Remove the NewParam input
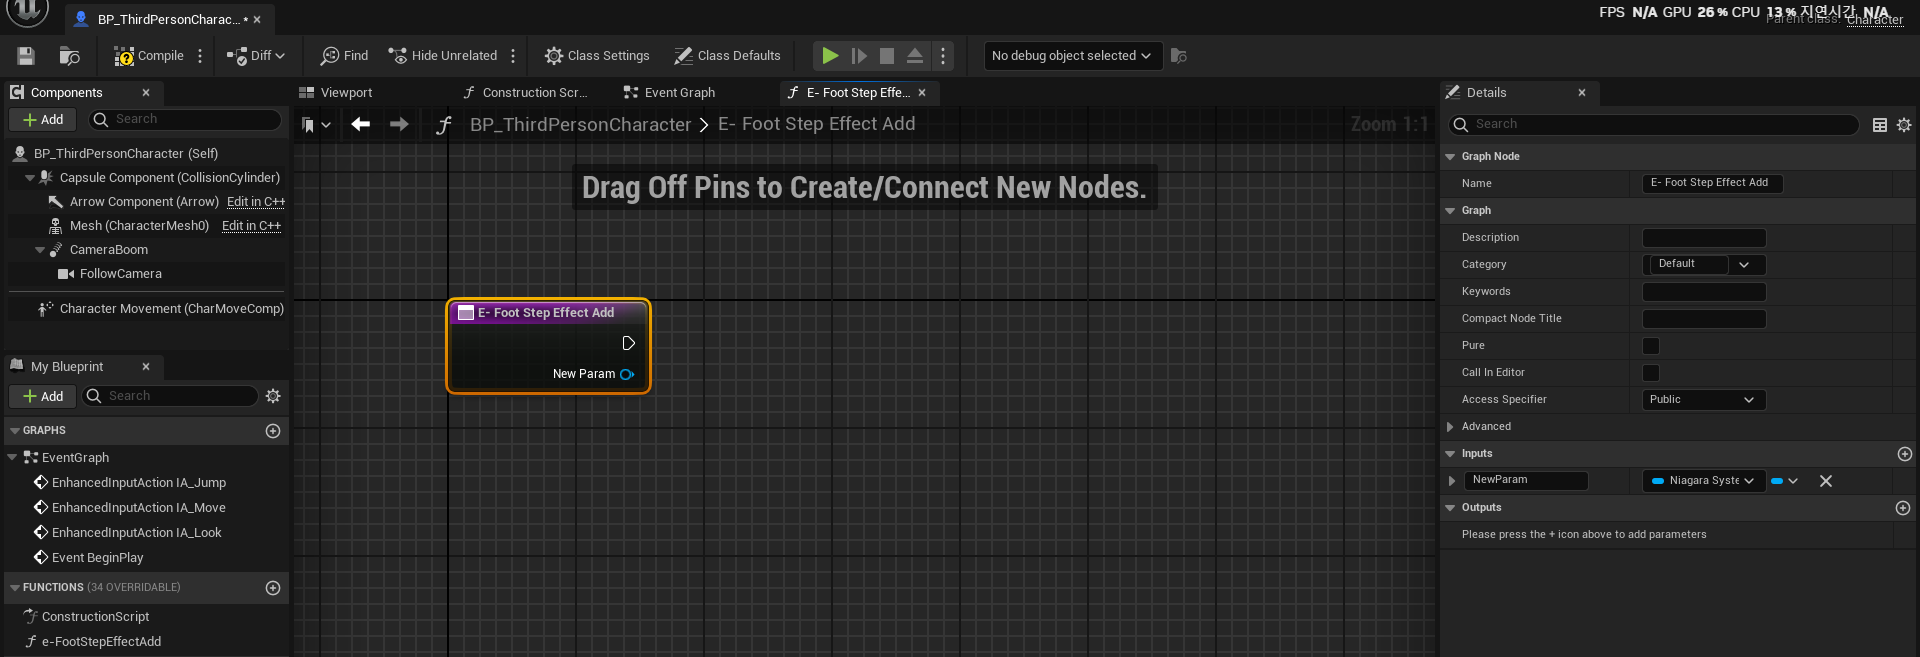1920x657 pixels. pyautogui.click(x=1826, y=481)
